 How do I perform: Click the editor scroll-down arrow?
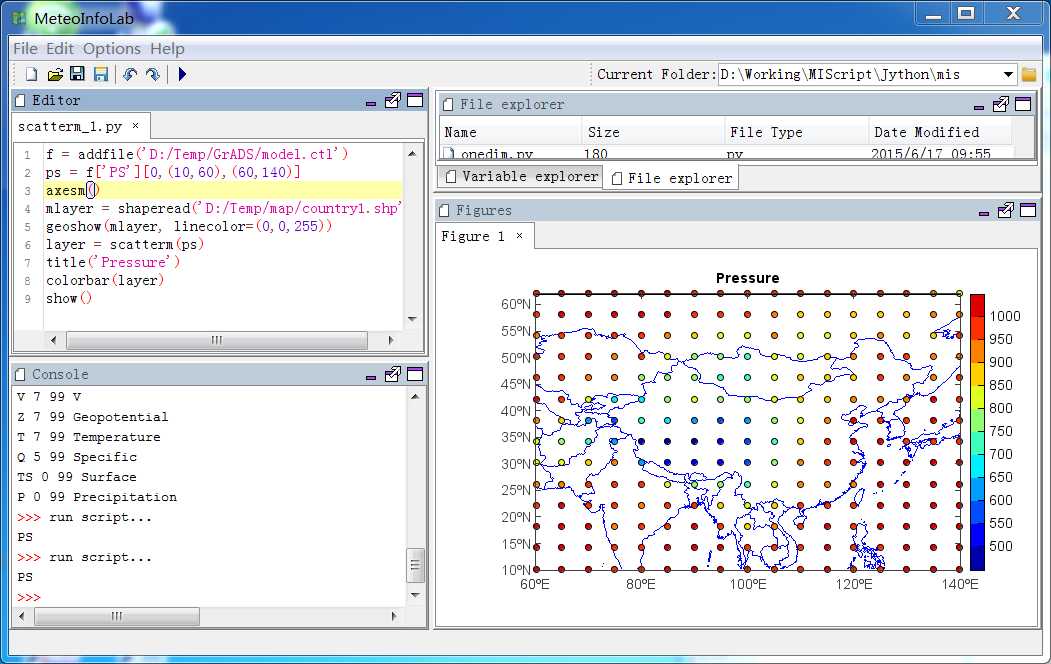click(412, 319)
